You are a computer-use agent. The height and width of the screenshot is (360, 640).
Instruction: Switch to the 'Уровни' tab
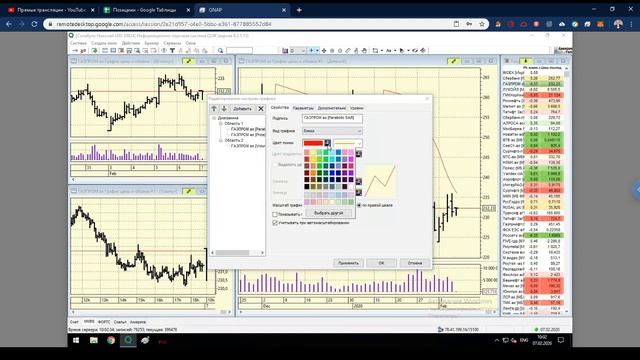[x=356, y=108]
